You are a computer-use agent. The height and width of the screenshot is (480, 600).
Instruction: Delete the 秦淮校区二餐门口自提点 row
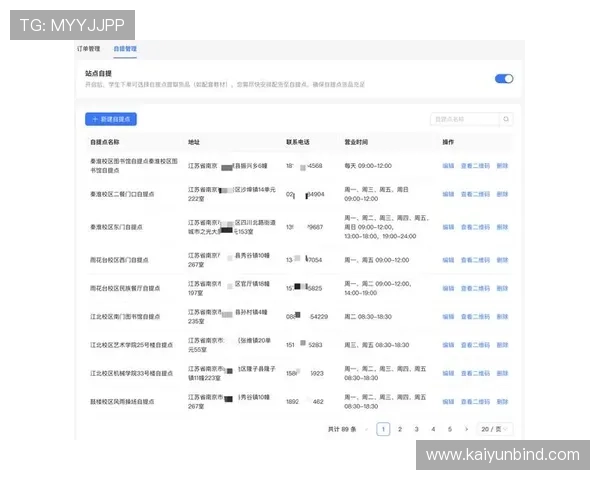(502, 194)
